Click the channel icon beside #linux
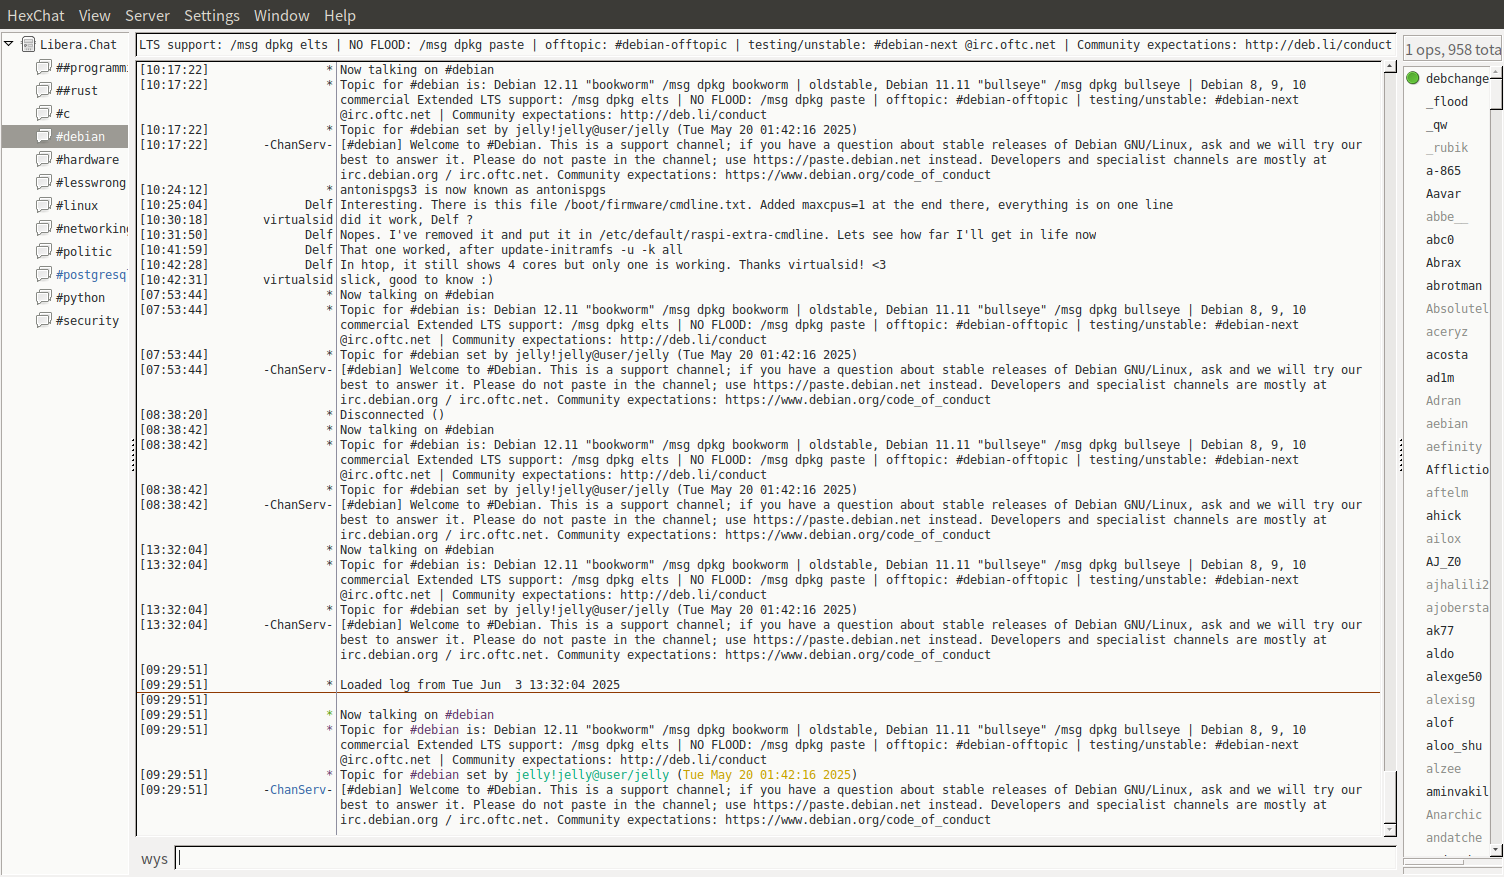1504x877 pixels. pos(44,205)
